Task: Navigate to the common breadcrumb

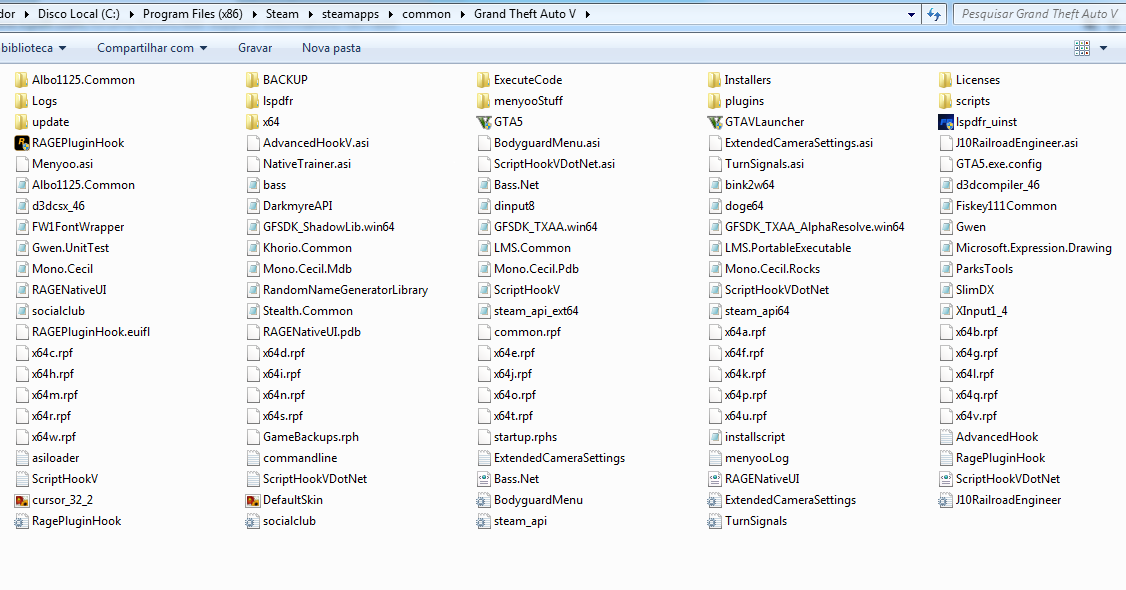Action: (x=427, y=14)
